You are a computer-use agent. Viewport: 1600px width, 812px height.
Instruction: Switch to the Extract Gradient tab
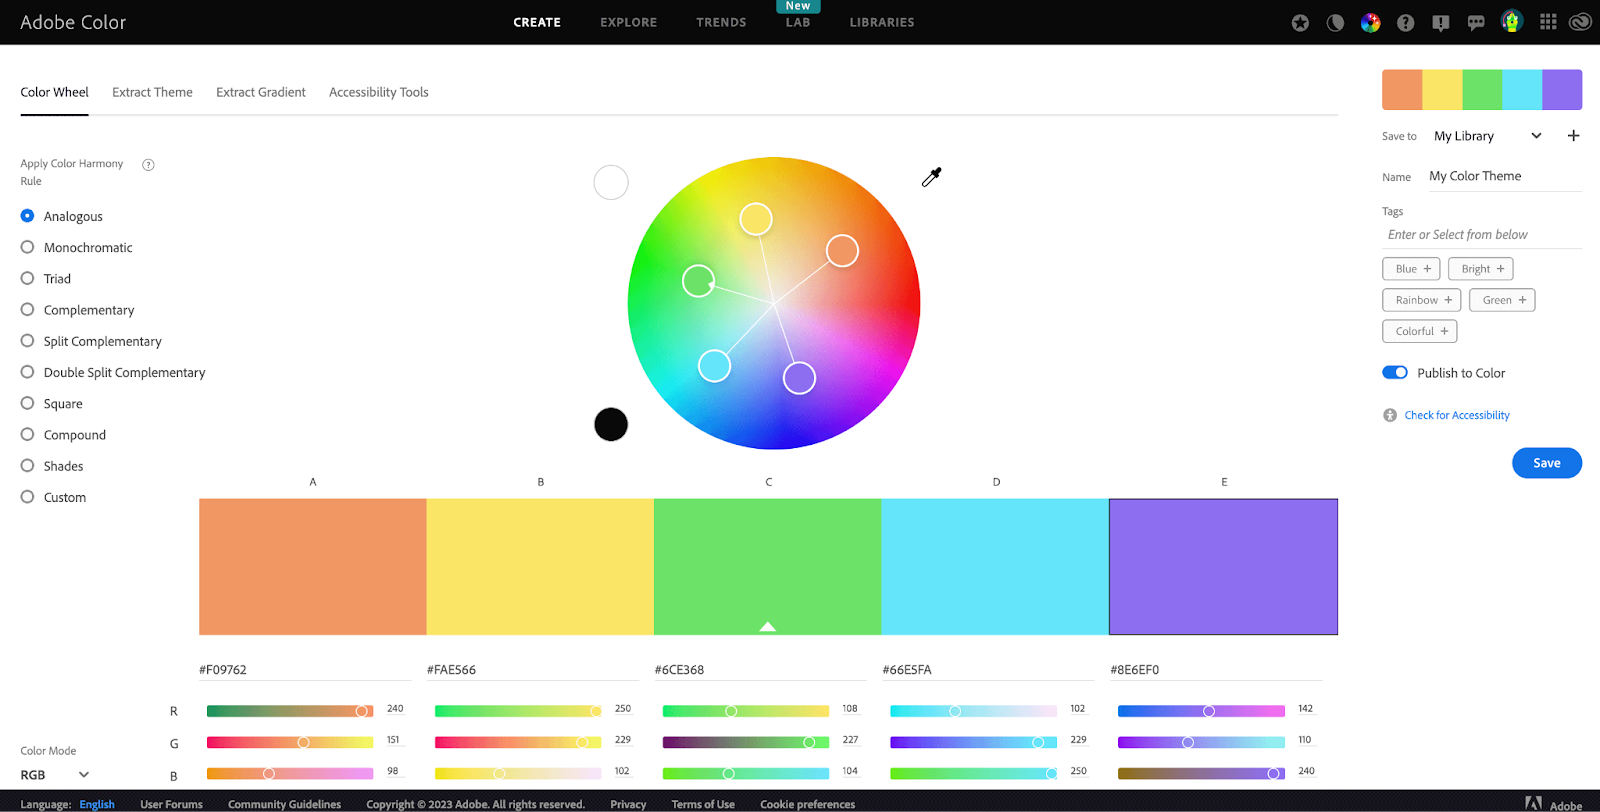coord(261,92)
